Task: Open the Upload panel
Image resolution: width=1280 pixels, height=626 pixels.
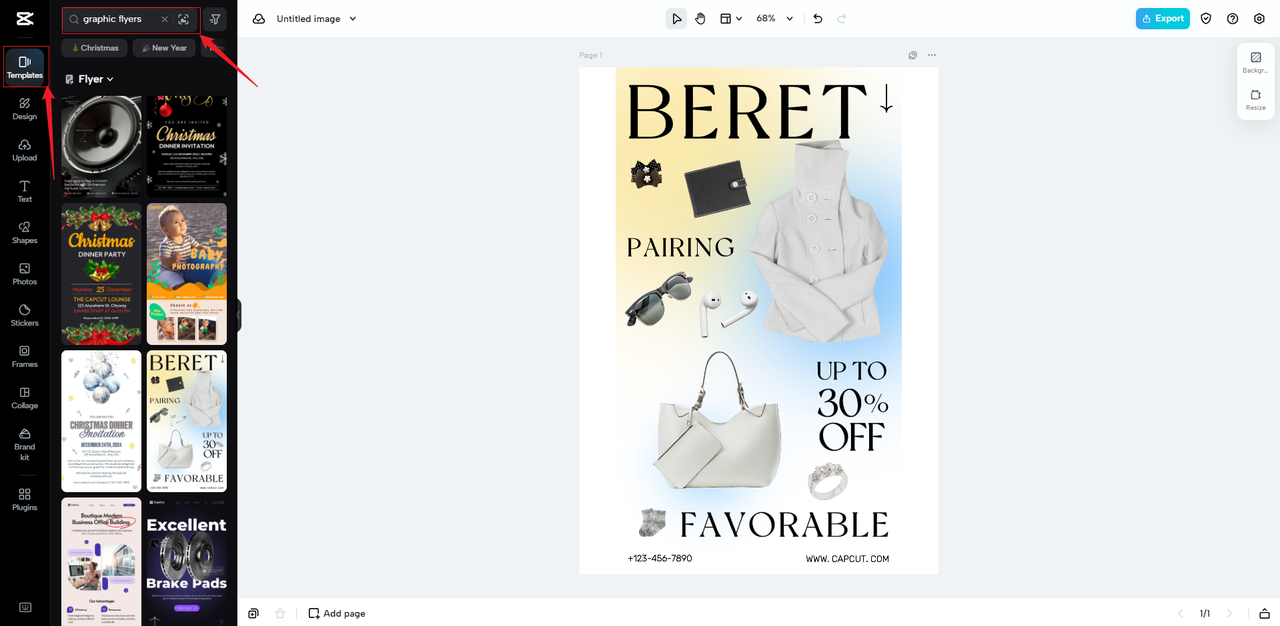Action: pyautogui.click(x=25, y=150)
